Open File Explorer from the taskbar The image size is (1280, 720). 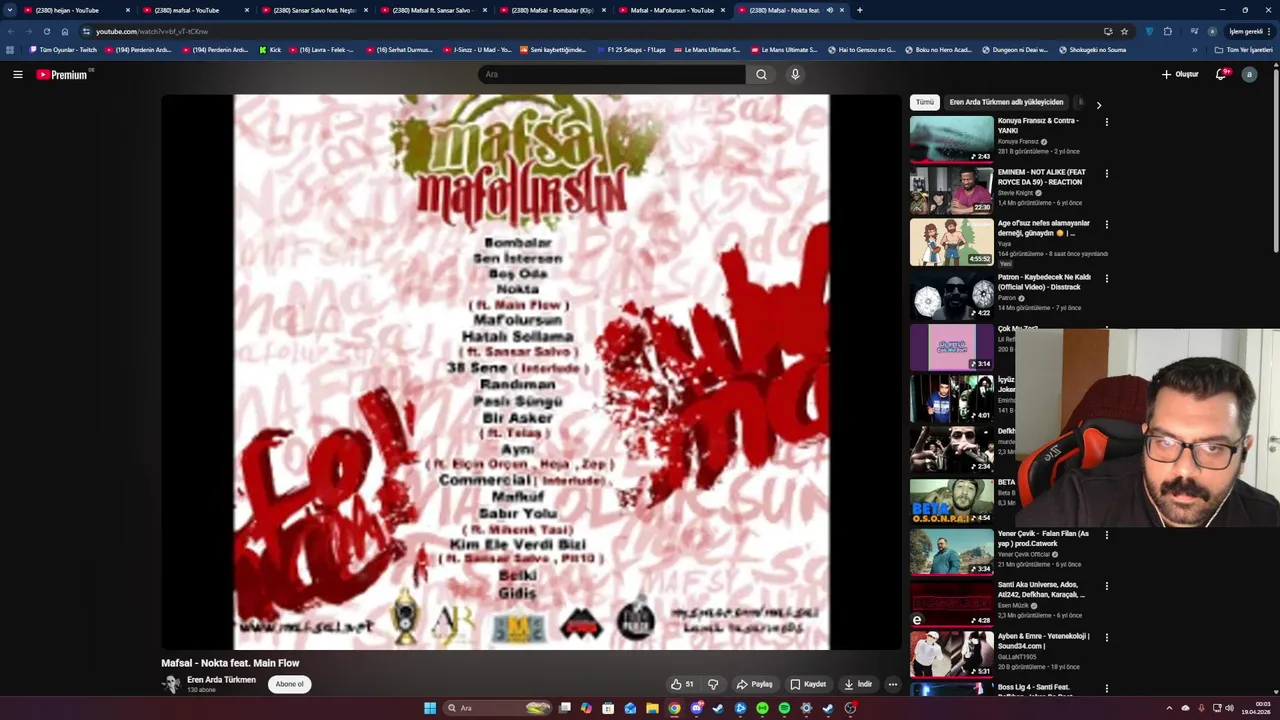pyautogui.click(x=652, y=708)
